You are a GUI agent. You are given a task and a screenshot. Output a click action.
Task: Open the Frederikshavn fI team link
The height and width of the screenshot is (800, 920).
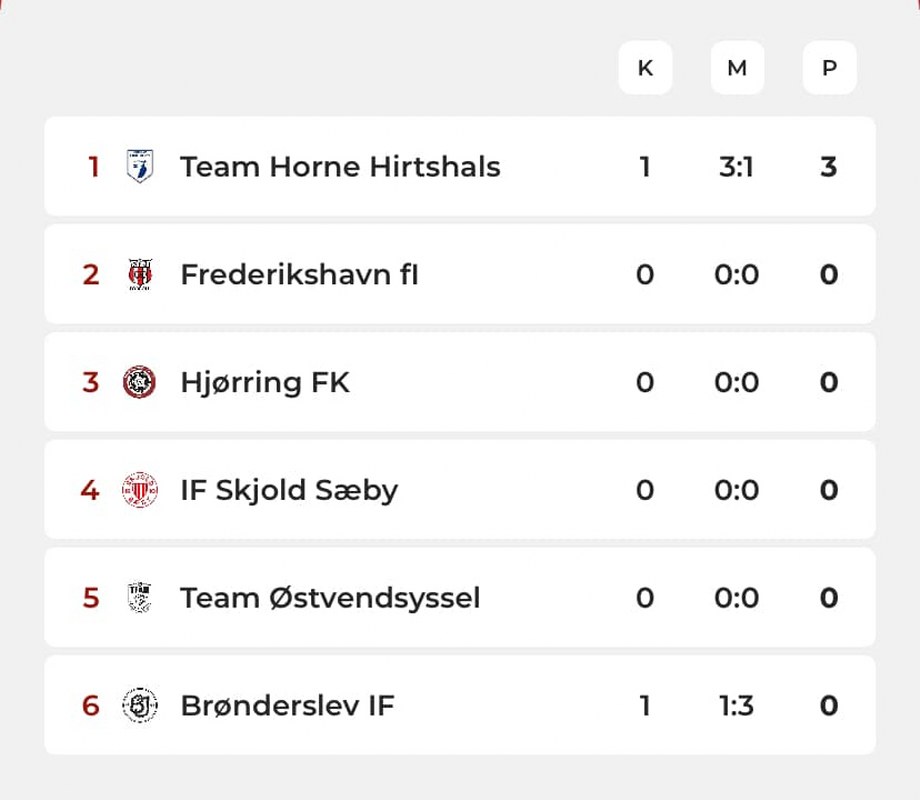(x=299, y=274)
